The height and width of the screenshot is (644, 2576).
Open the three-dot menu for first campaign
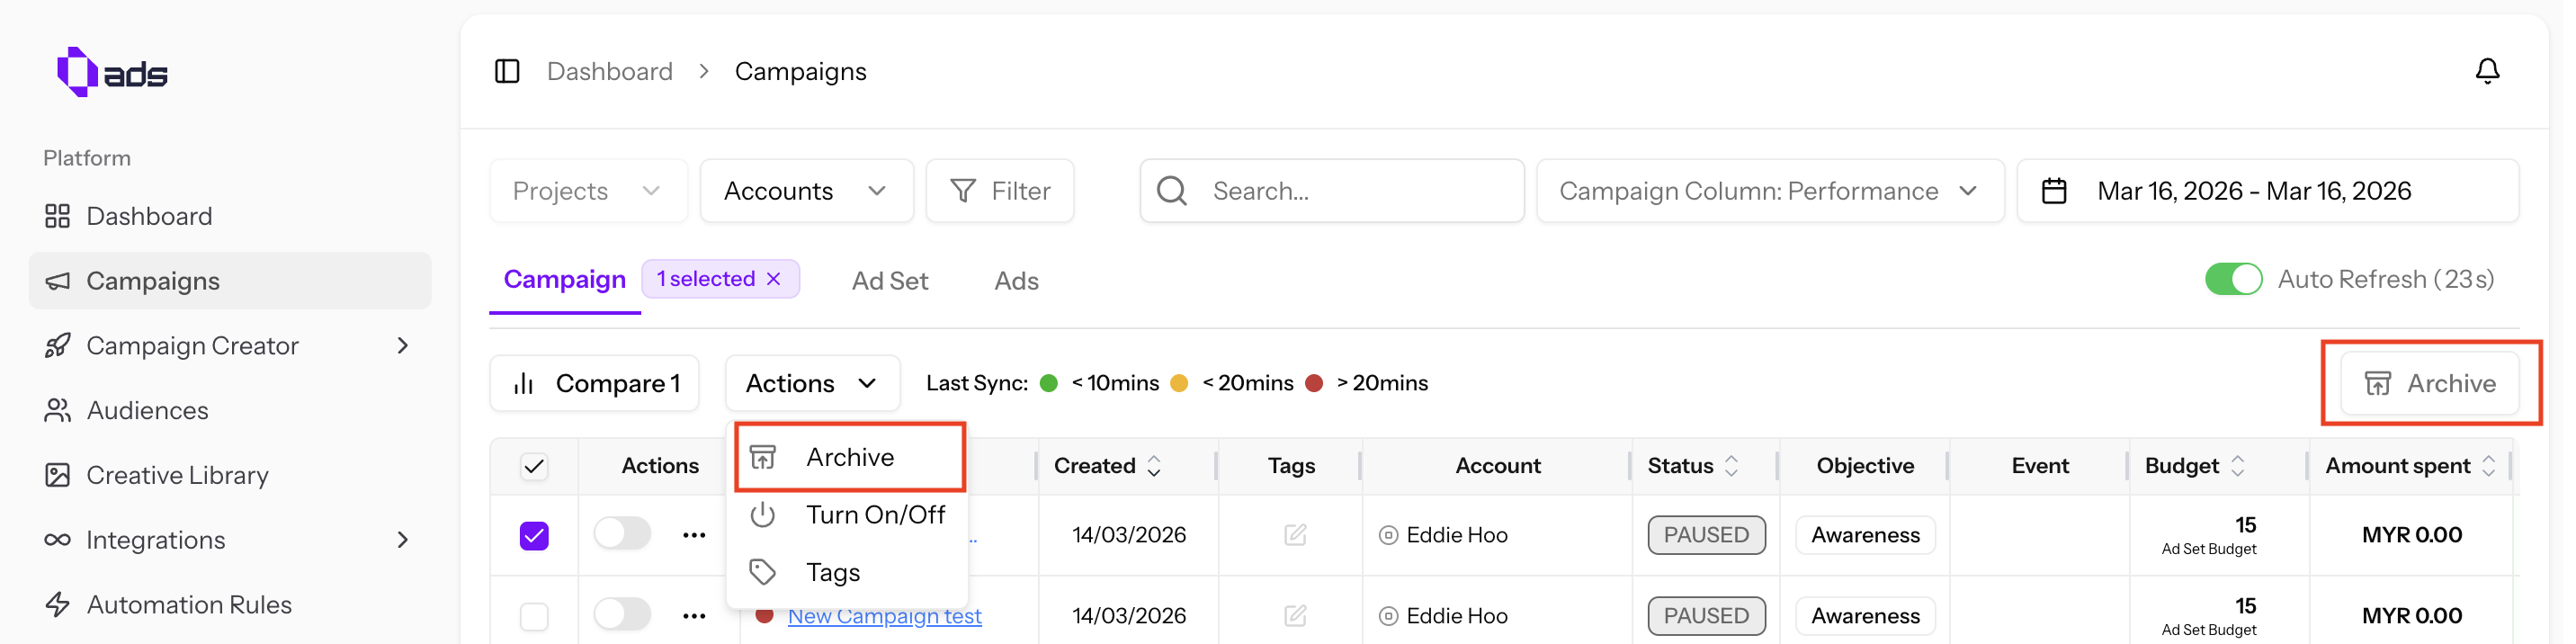pos(694,535)
